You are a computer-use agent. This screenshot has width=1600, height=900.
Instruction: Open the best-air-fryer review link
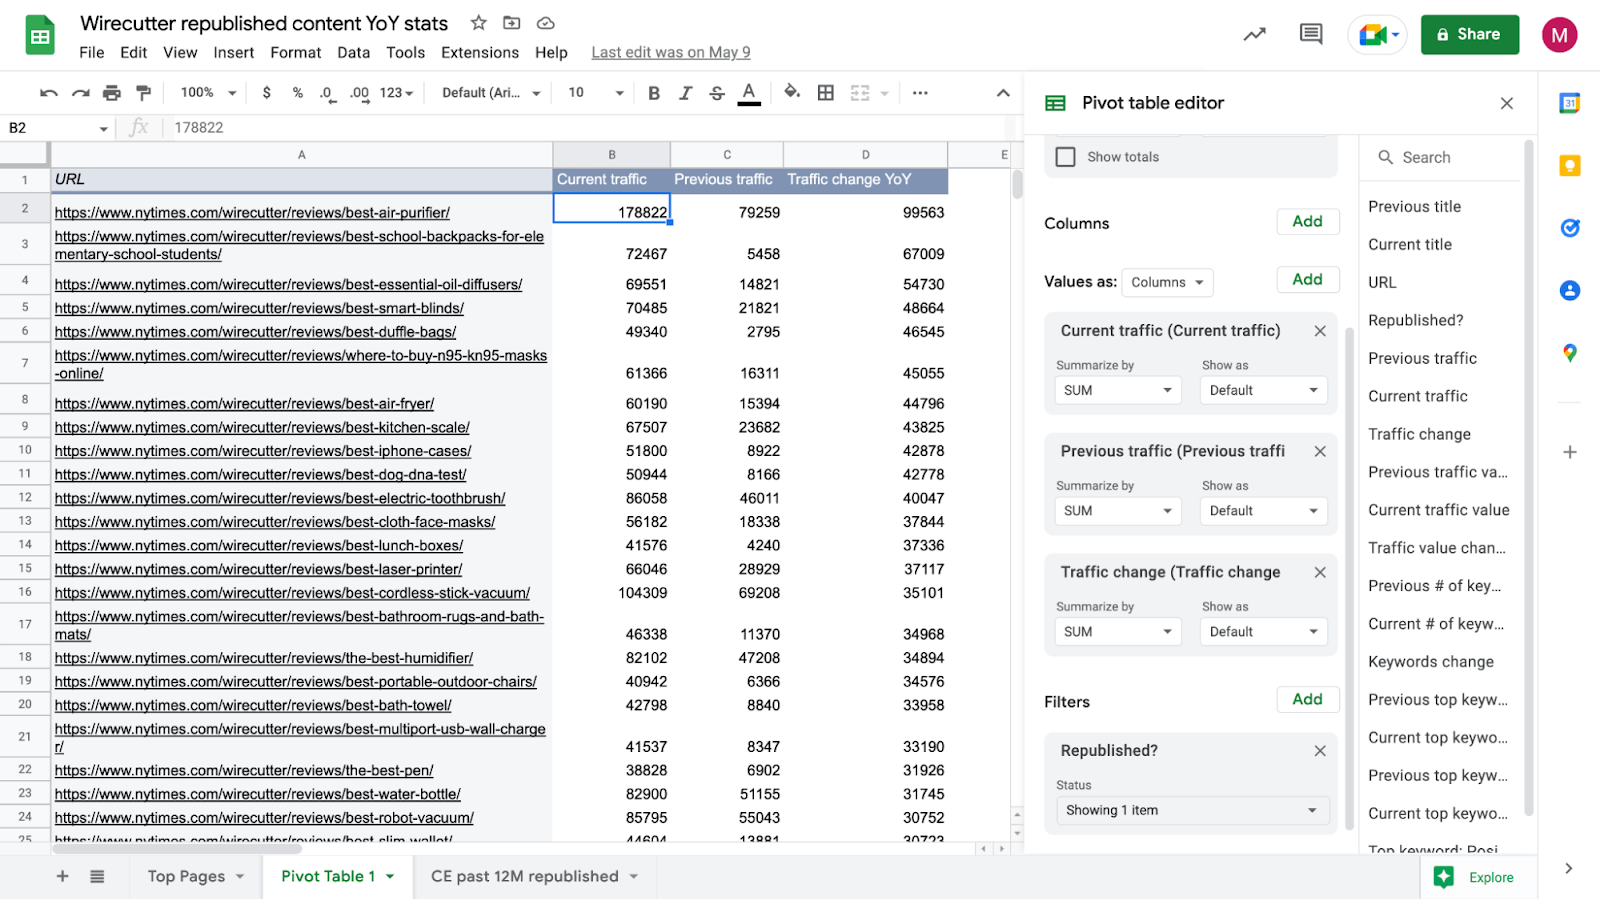(x=244, y=404)
